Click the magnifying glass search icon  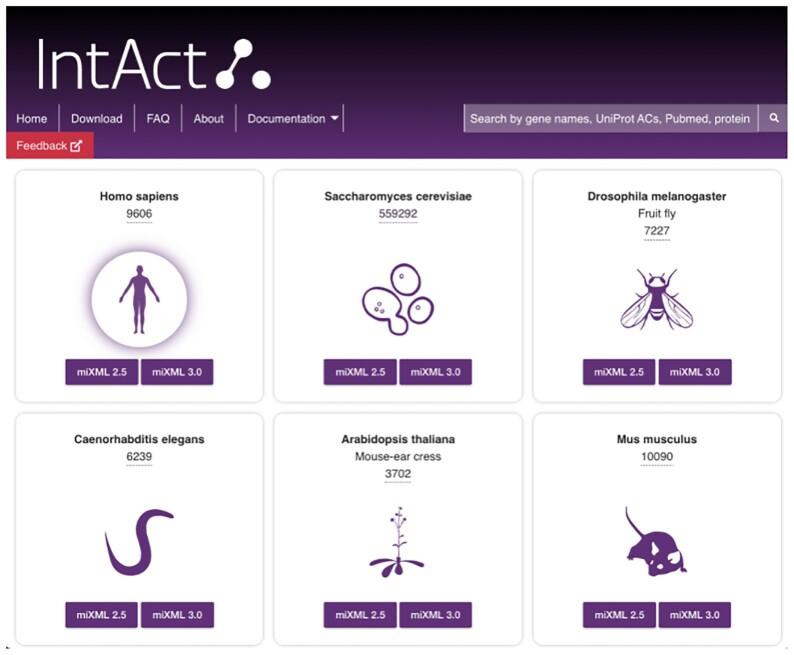point(773,118)
